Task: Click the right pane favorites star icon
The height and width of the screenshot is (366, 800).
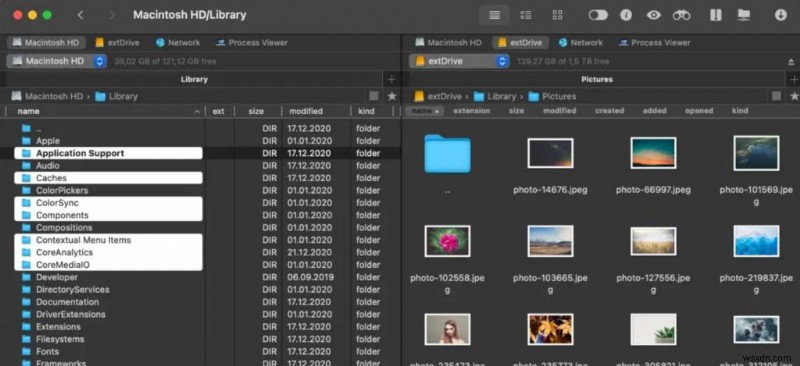Action: tap(794, 96)
